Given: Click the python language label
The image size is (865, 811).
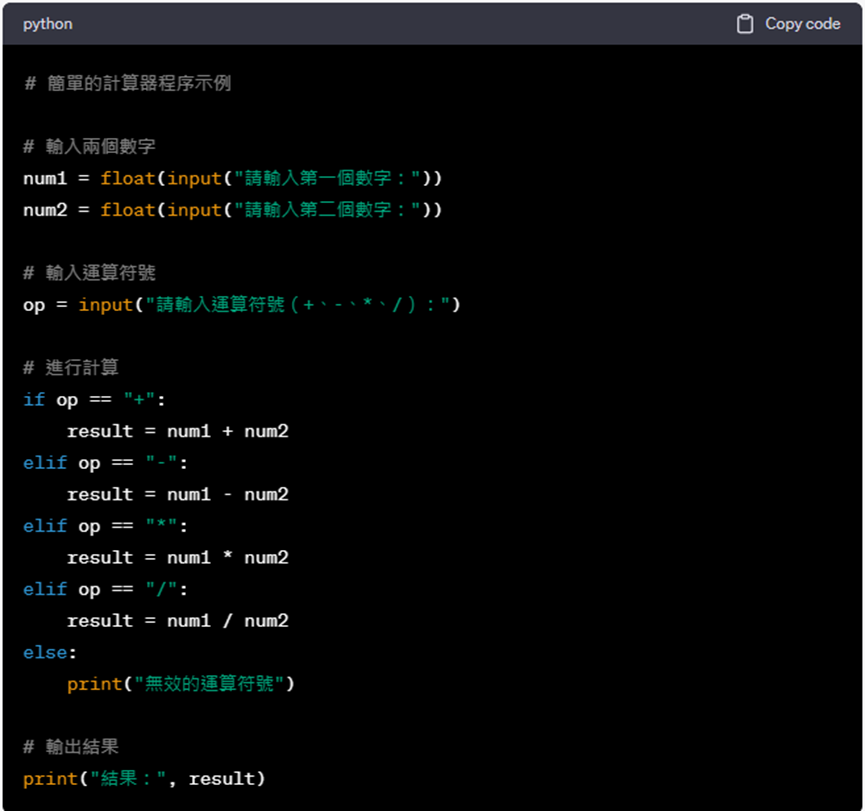Looking at the screenshot, I should point(46,23).
